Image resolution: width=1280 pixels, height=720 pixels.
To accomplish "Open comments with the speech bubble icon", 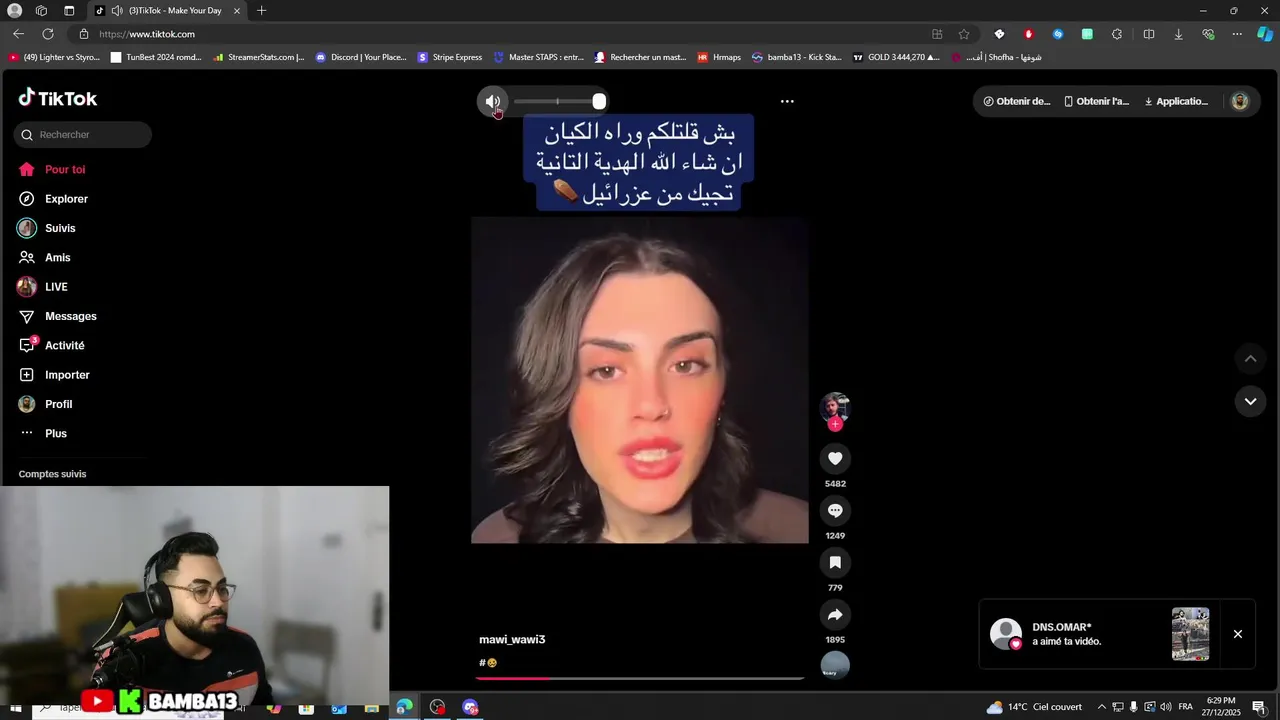I will (x=835, y=510).
